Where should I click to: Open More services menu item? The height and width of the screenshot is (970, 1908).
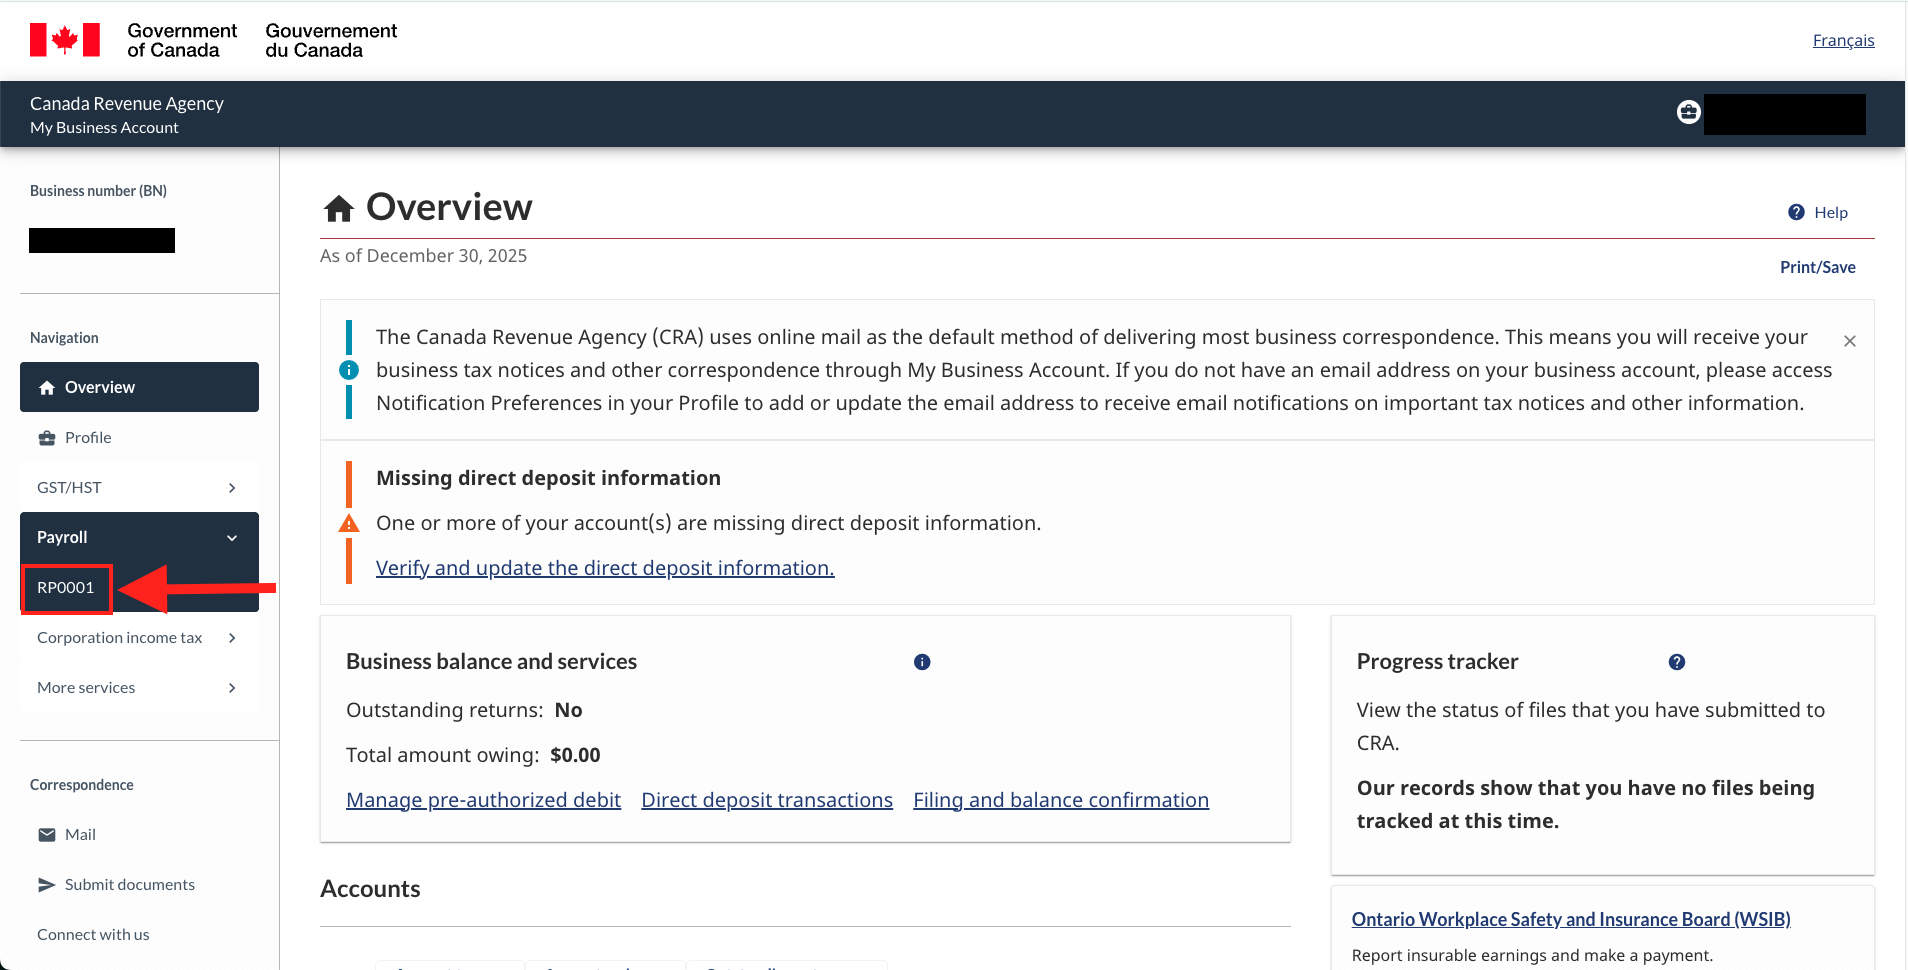139,687
